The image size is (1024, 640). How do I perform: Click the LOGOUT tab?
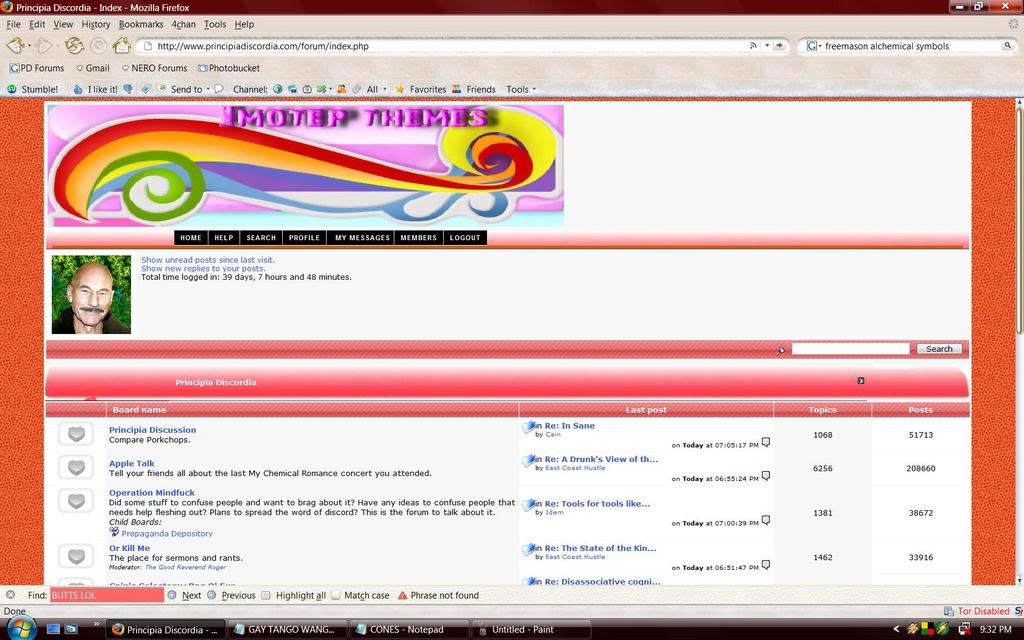(465, 238)
